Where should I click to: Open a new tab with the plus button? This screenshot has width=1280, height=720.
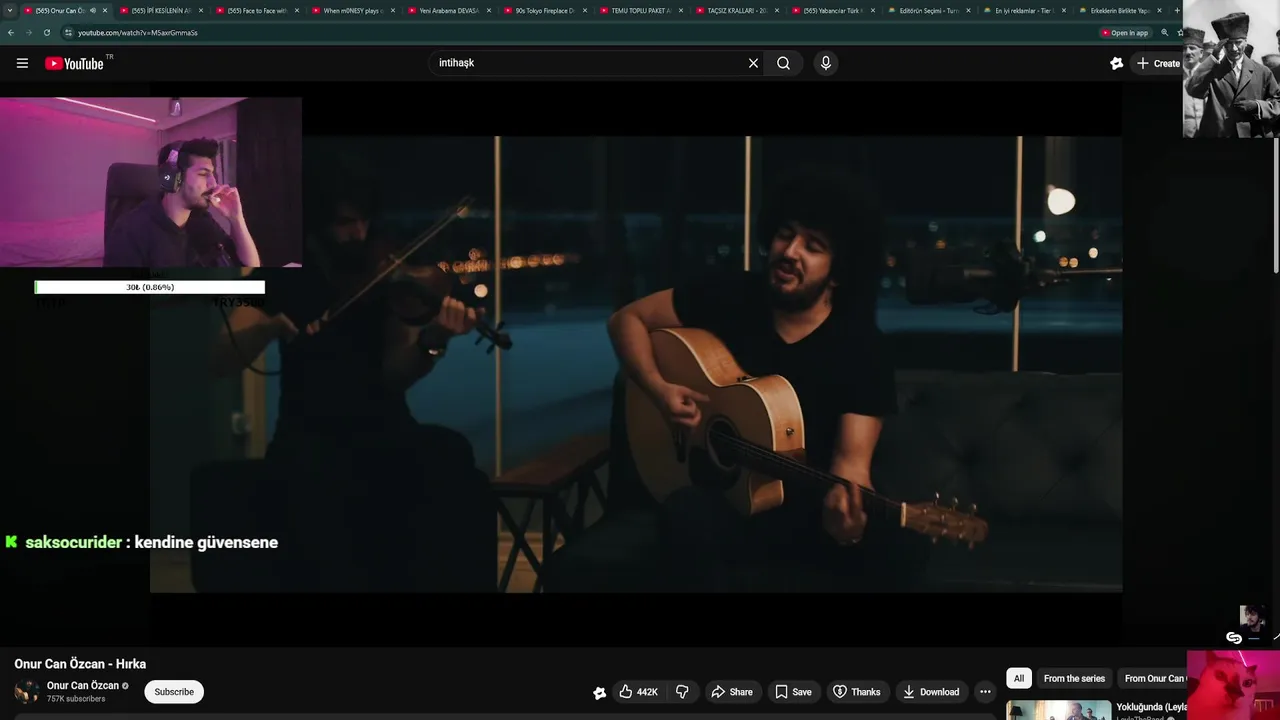[x=1177, y=10]
